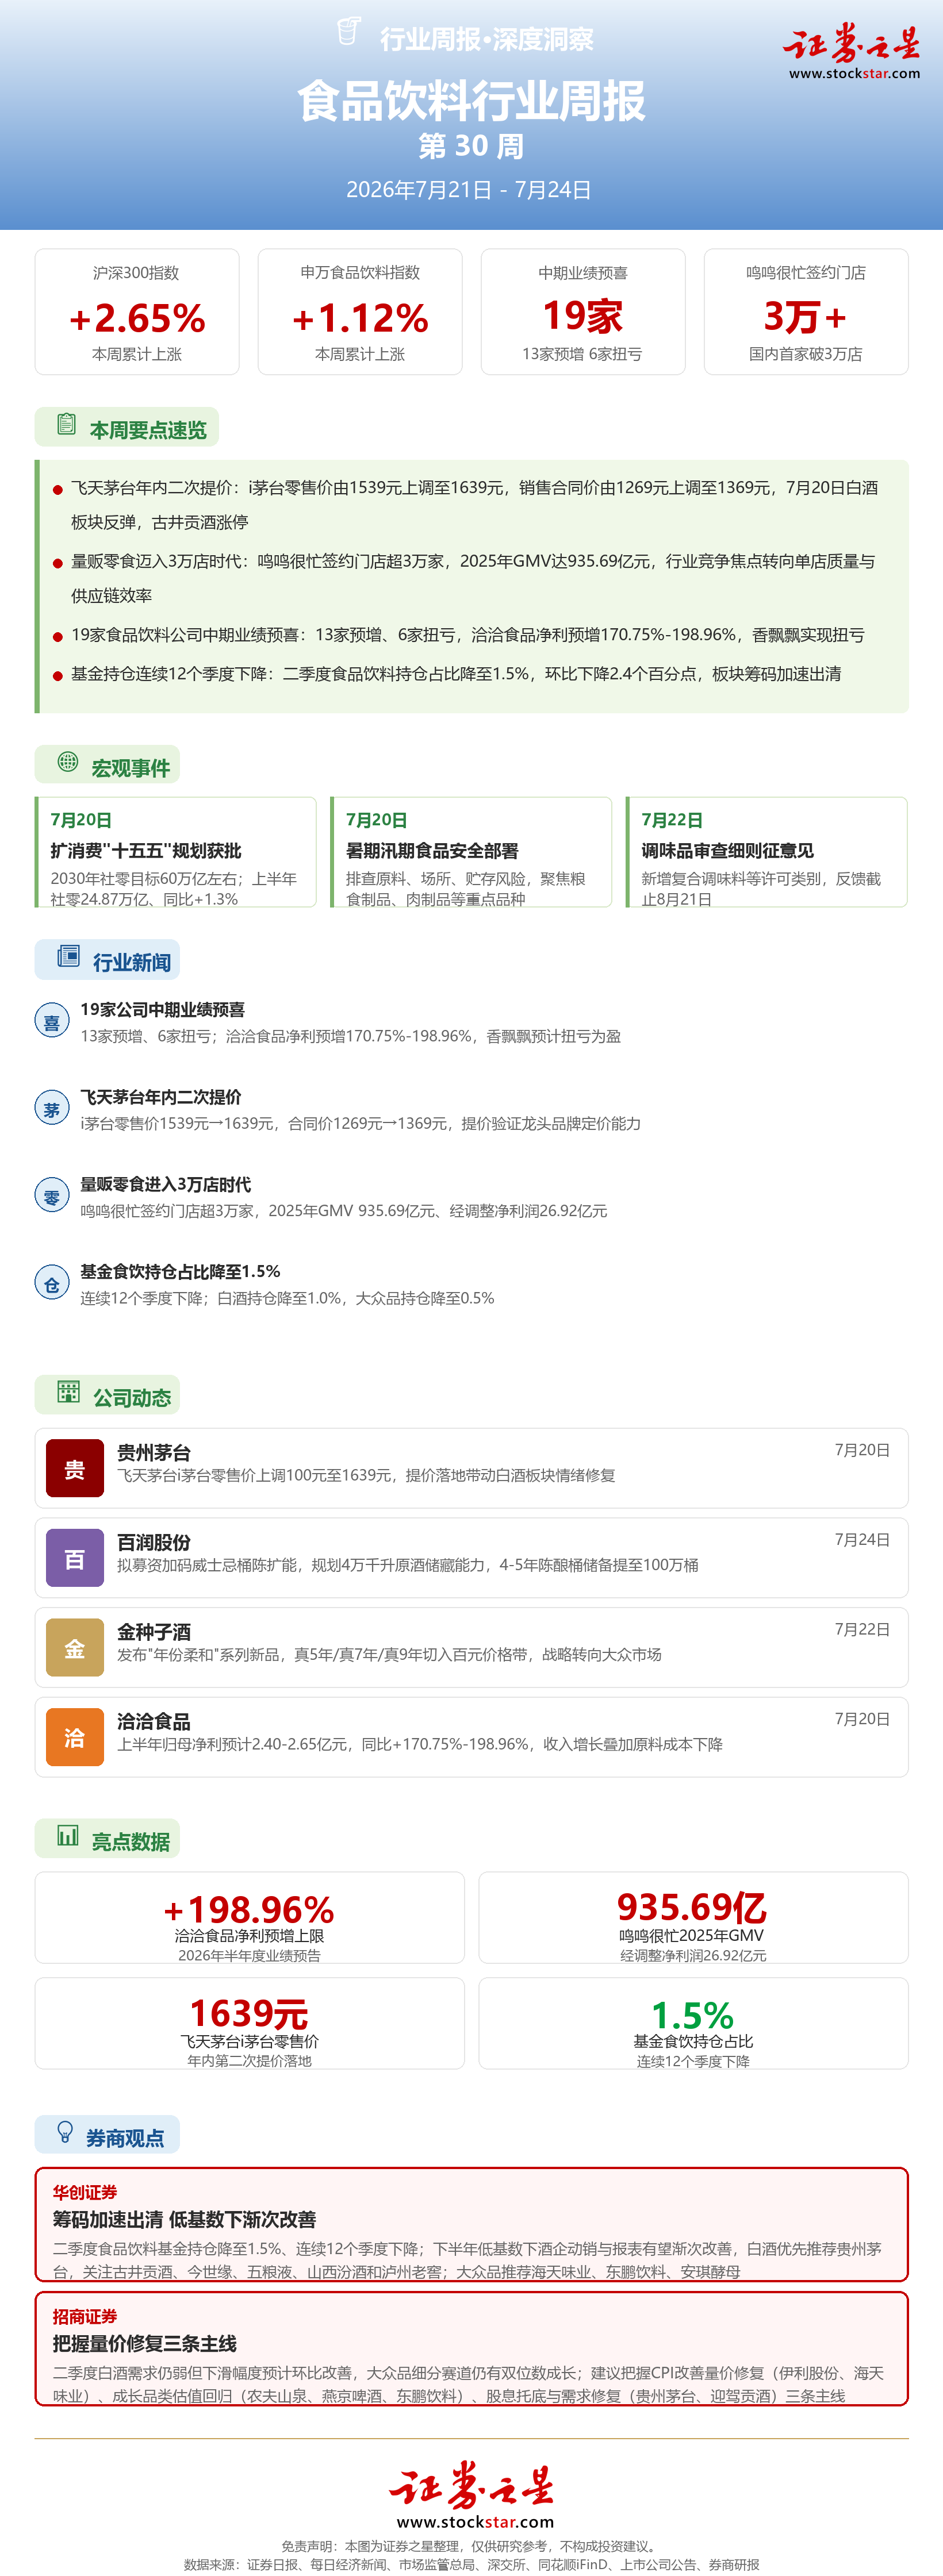
Task: Click the 券商观点 section heading
Action: coord(125,2138)
